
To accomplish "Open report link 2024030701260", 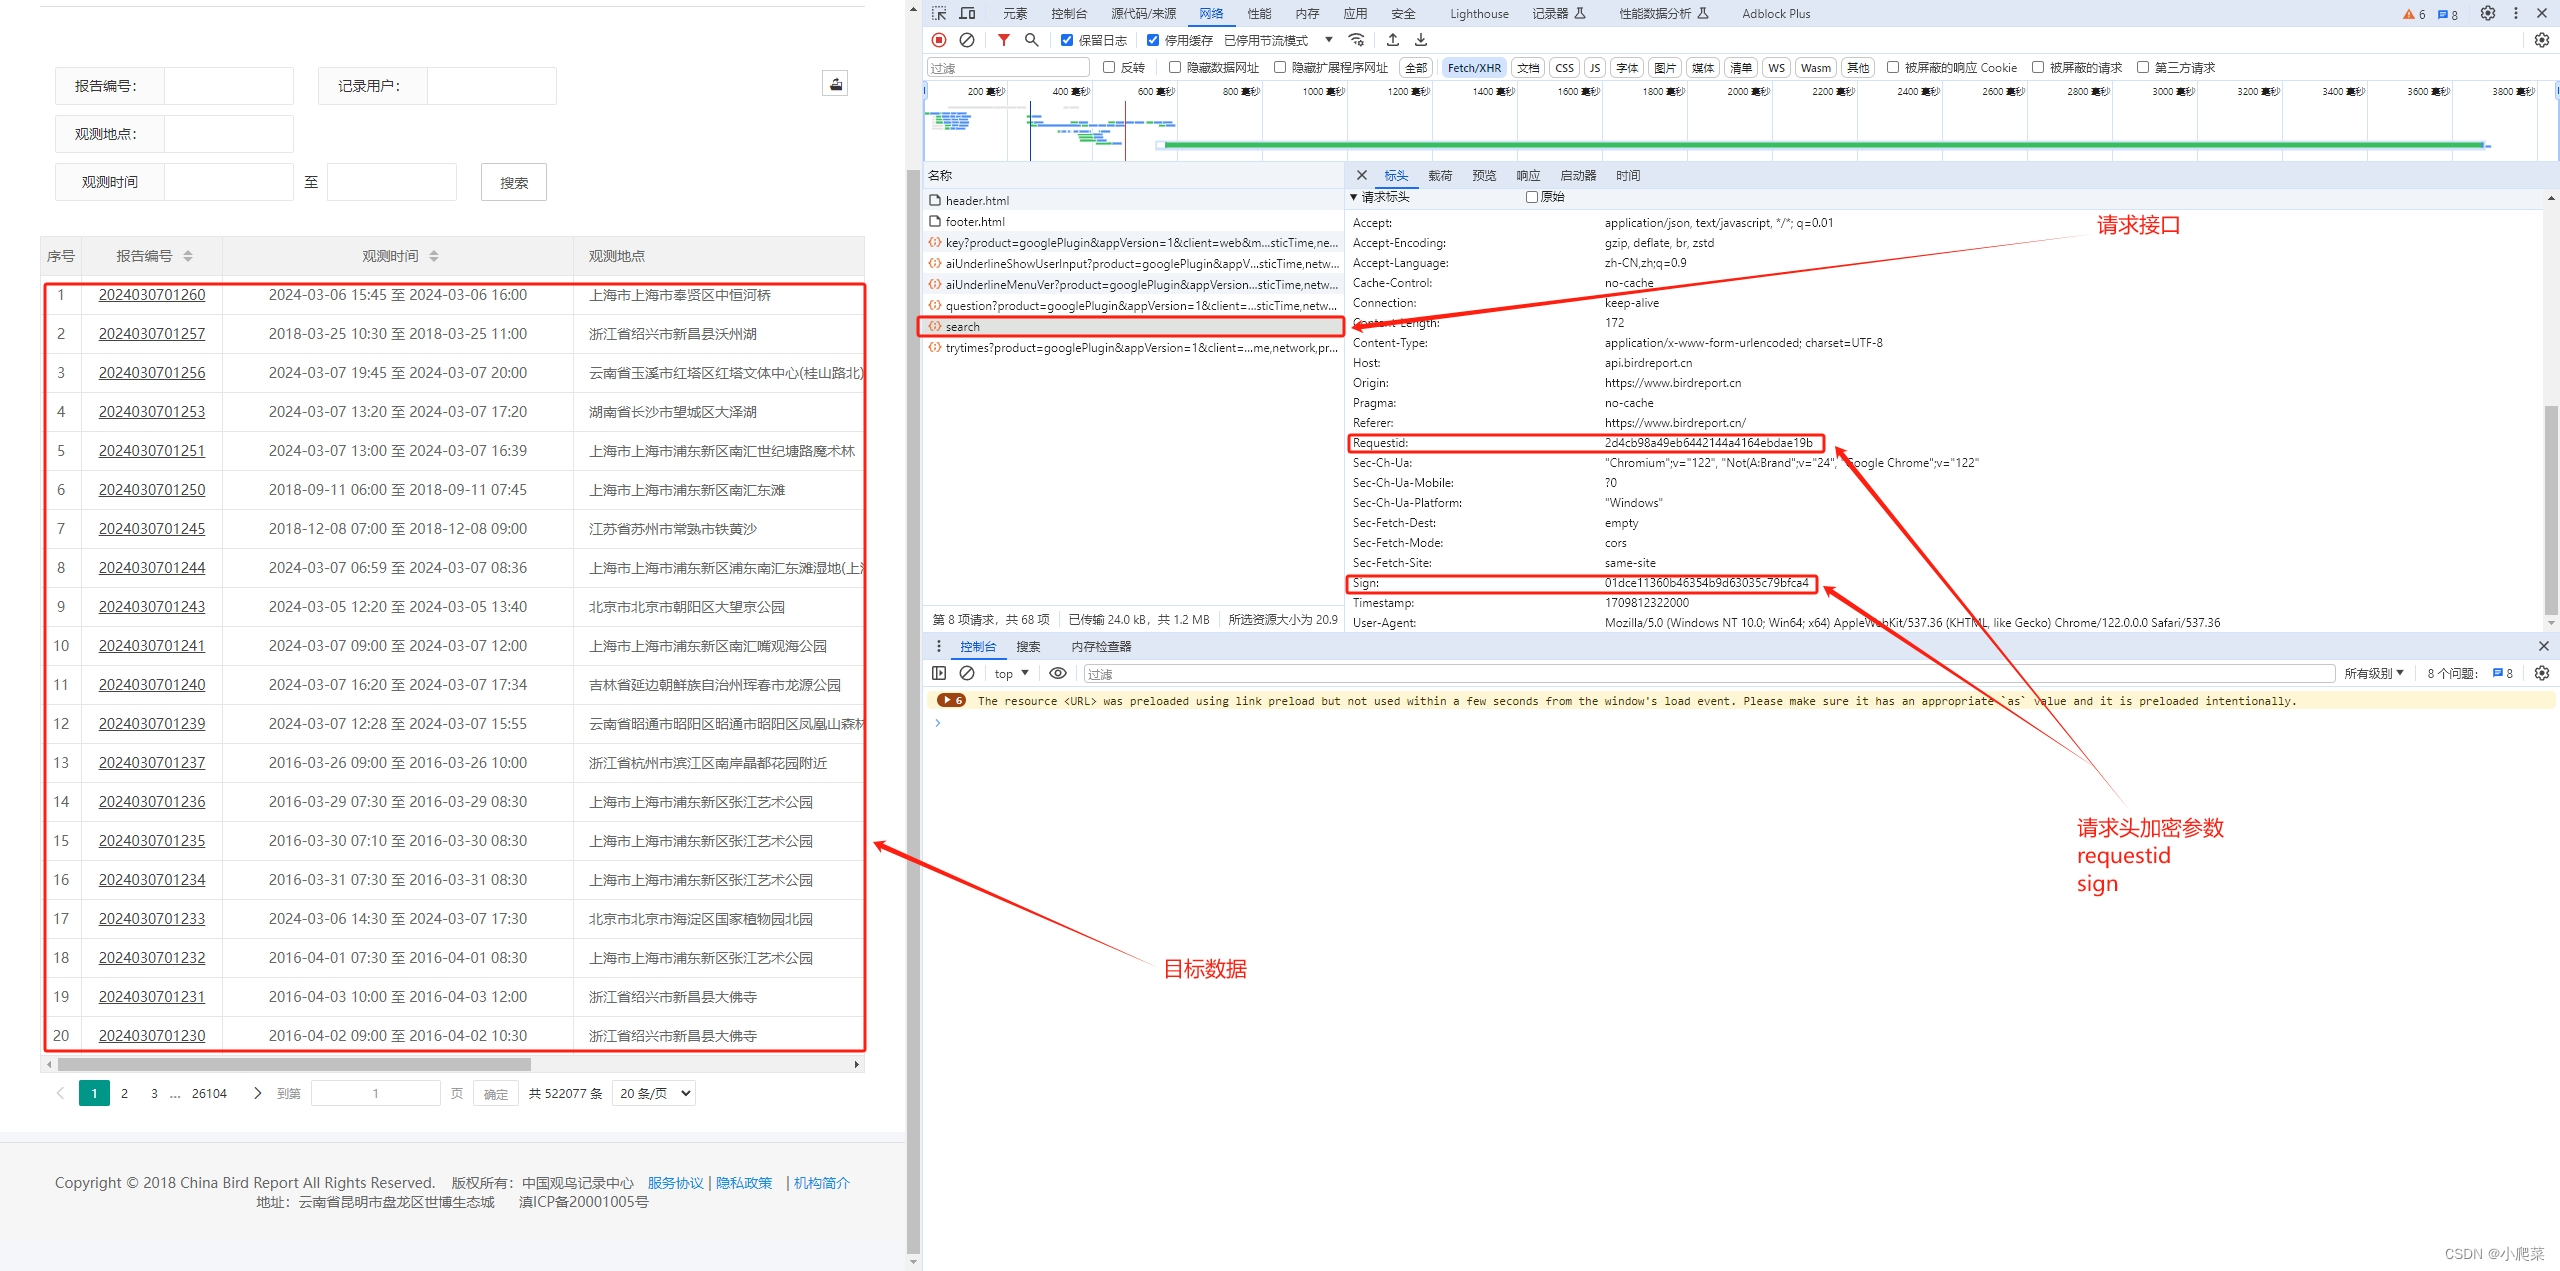I will pos(152,295).
